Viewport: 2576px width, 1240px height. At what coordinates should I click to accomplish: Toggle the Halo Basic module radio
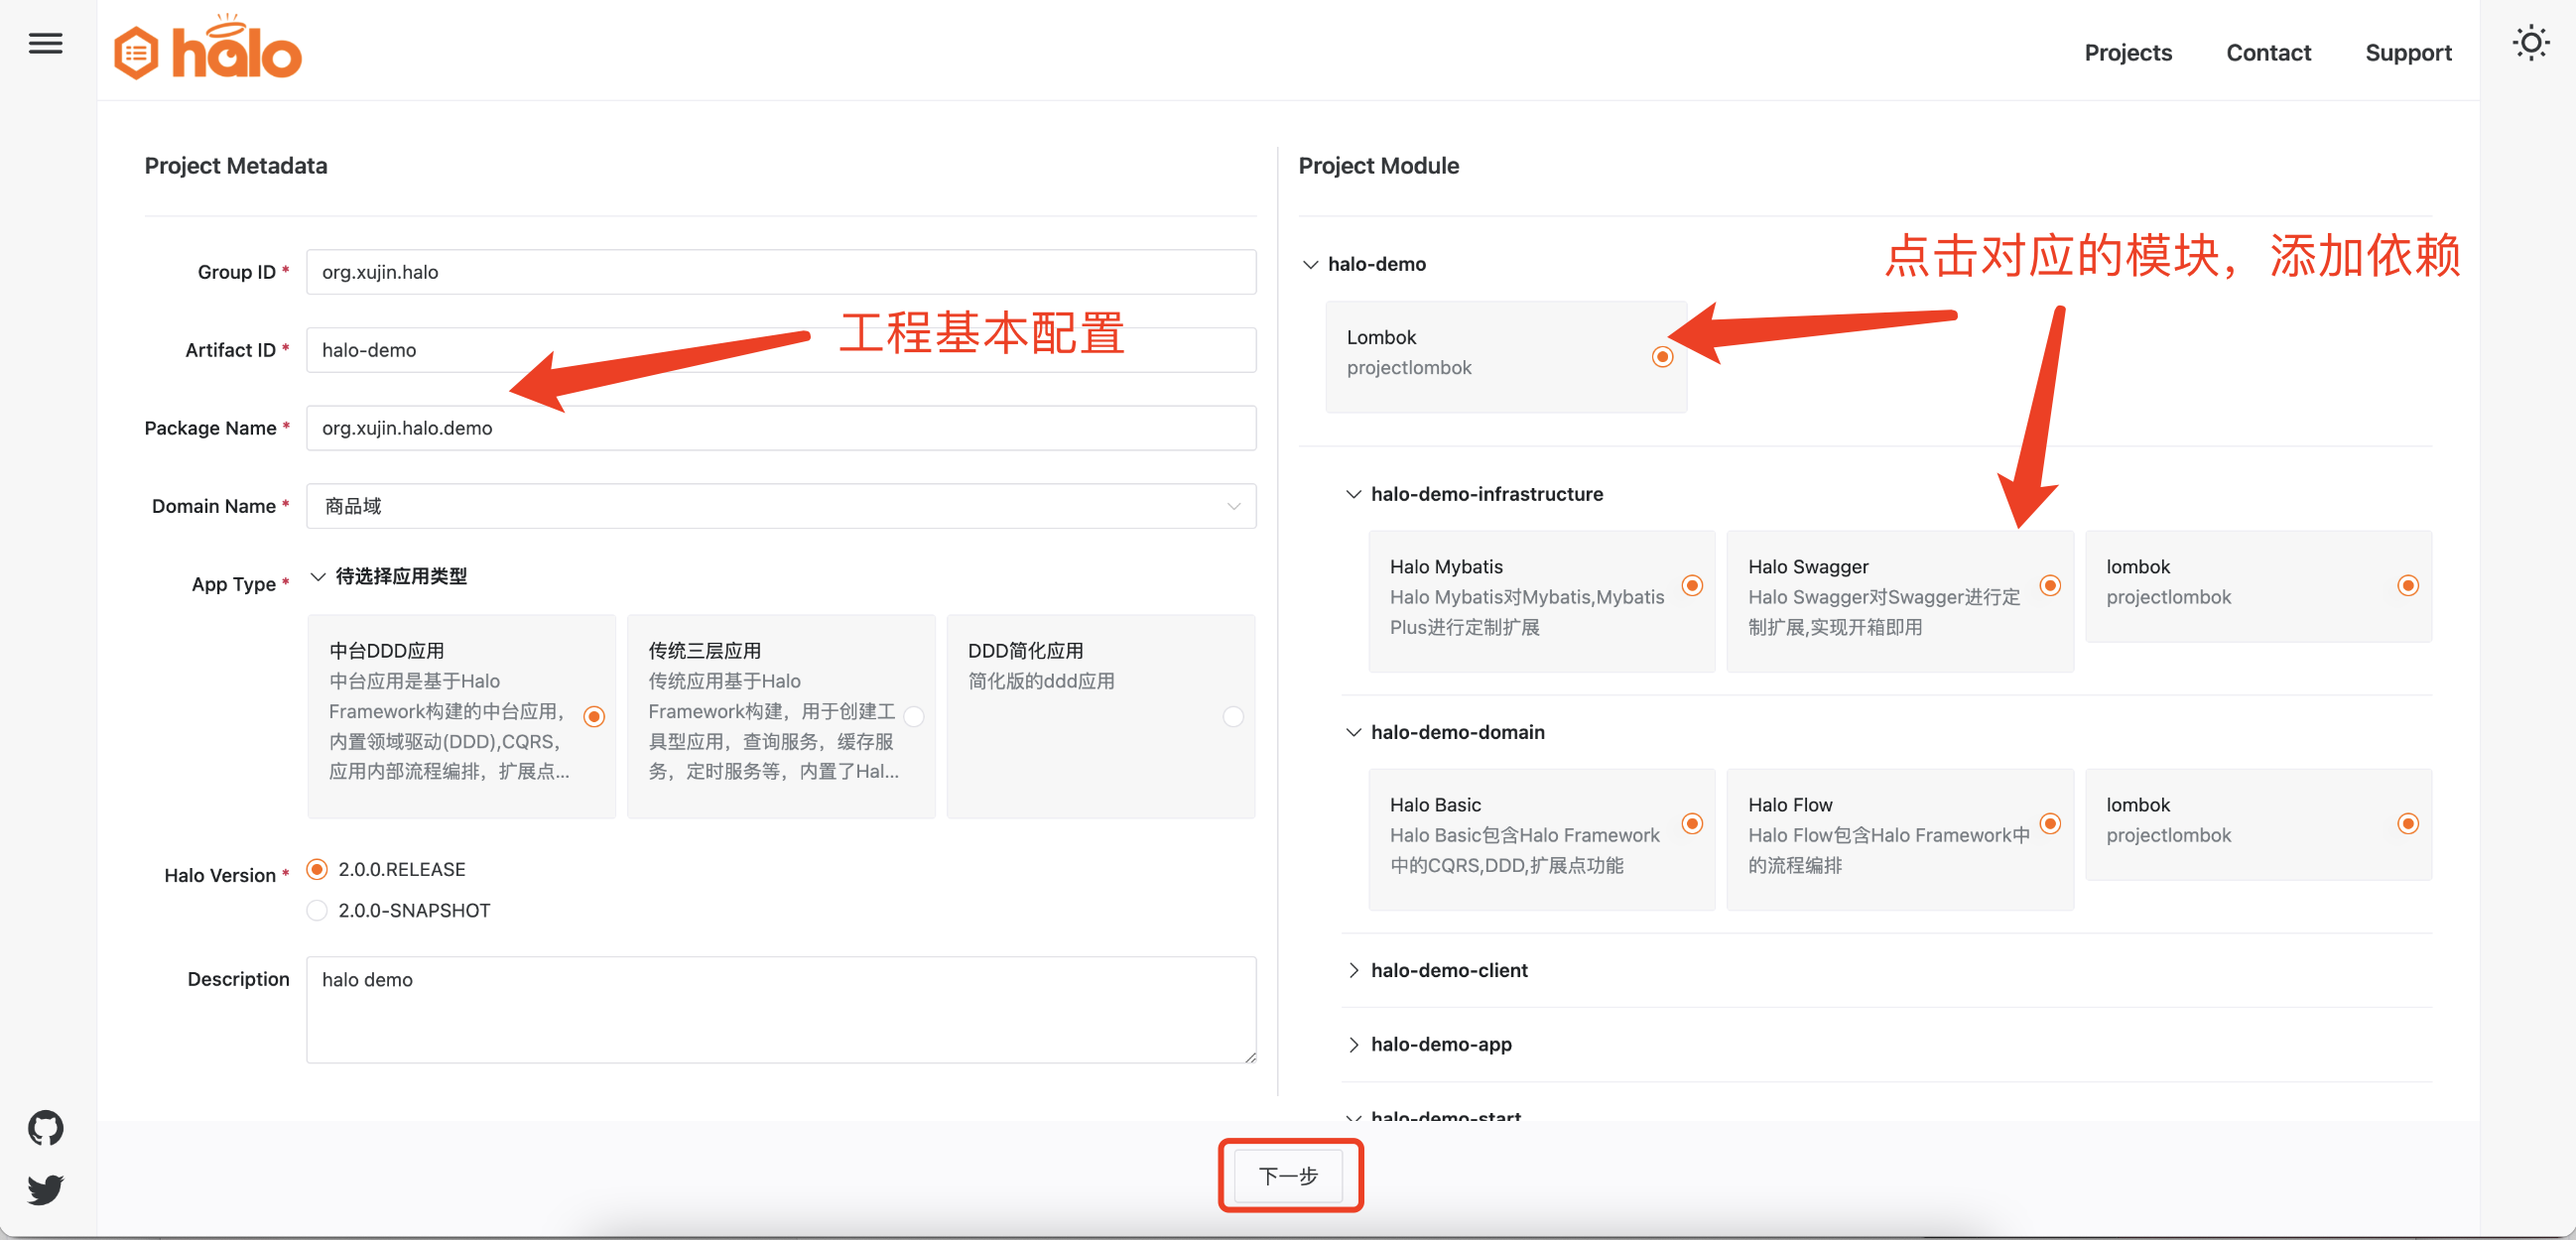tap(1692, 823)
